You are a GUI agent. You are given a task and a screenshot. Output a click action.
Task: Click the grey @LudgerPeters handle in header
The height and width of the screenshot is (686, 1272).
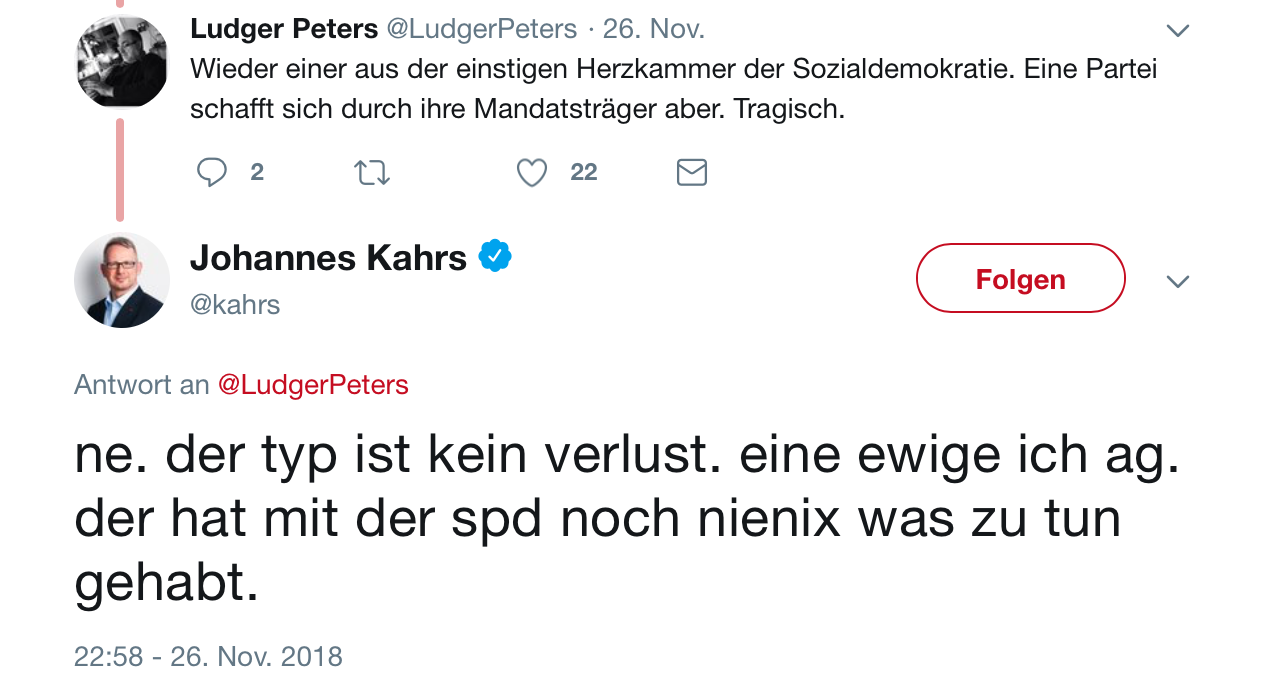[x=482, y=29]
